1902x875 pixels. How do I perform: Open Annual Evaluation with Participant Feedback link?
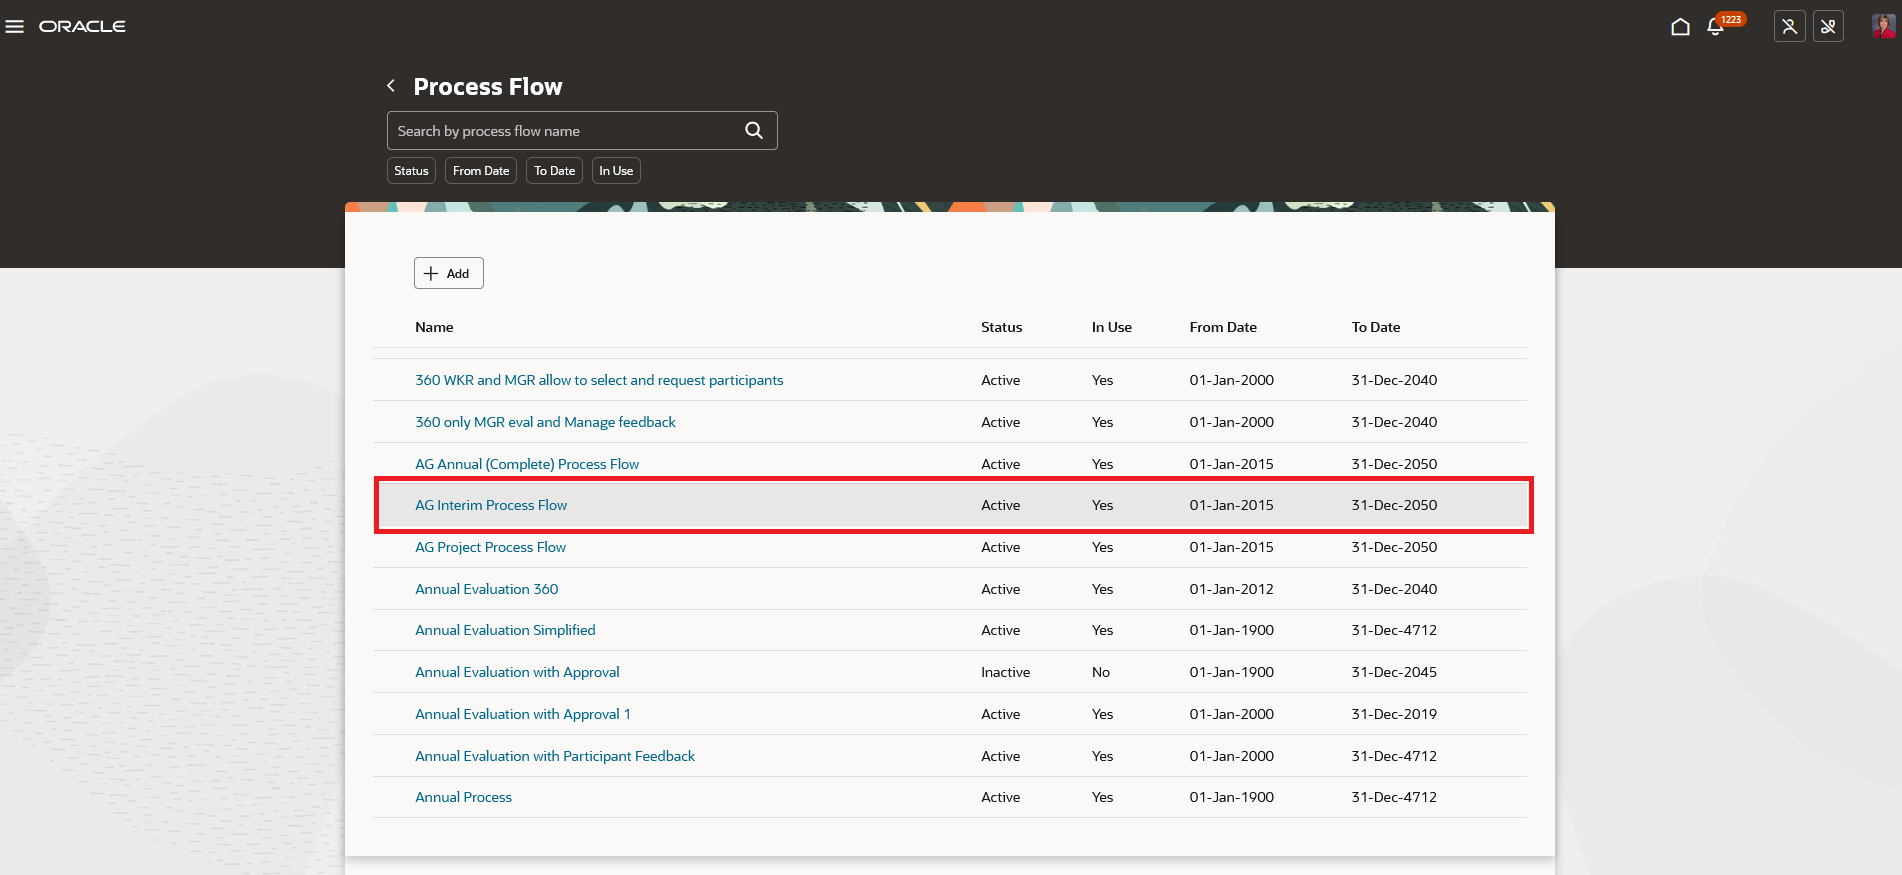555,756
